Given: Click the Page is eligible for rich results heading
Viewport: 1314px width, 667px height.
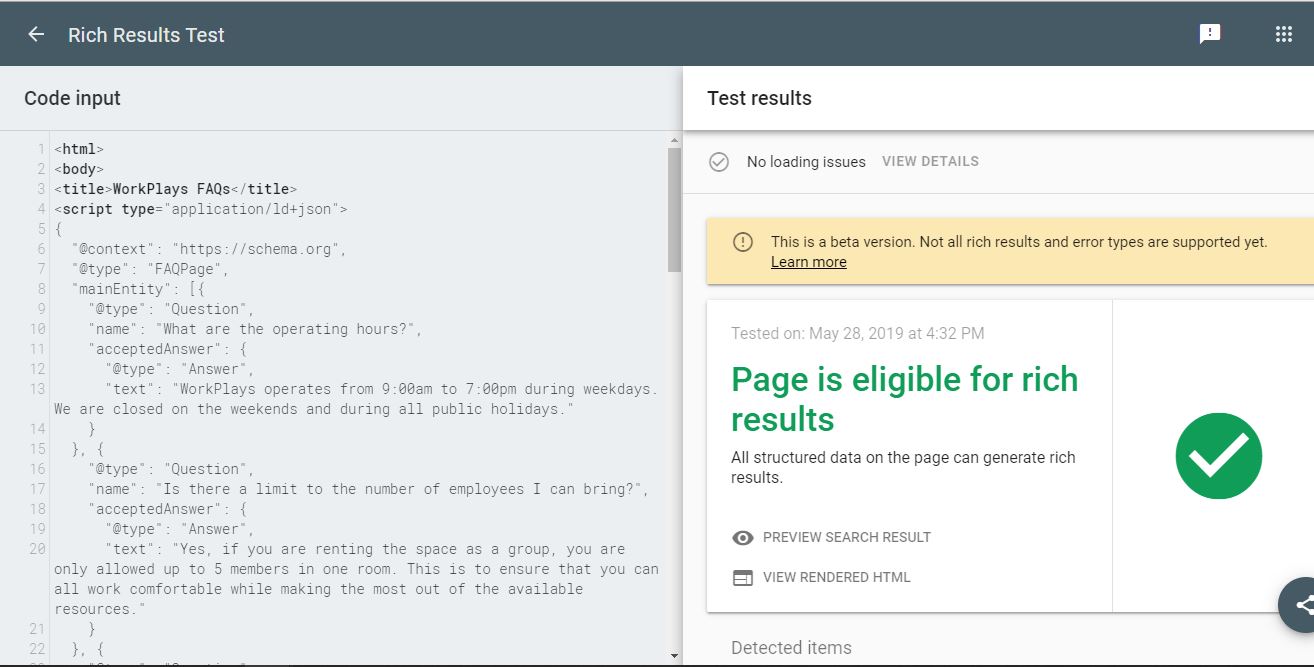Looking at the screenshot, I should coord(904,399).
